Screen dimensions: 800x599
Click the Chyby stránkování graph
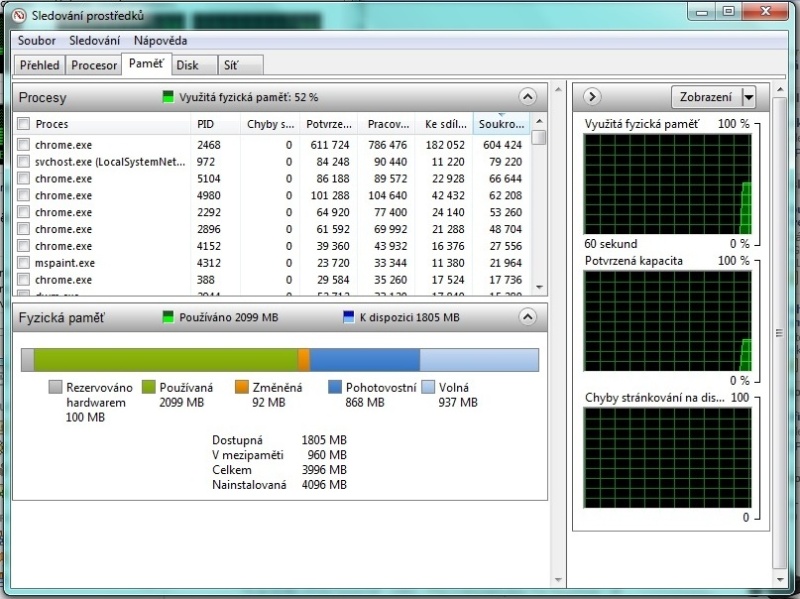tap(667, 458)
